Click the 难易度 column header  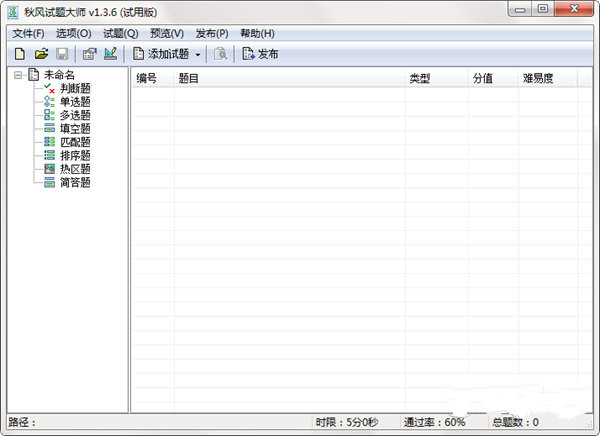[x=537, y=77]
